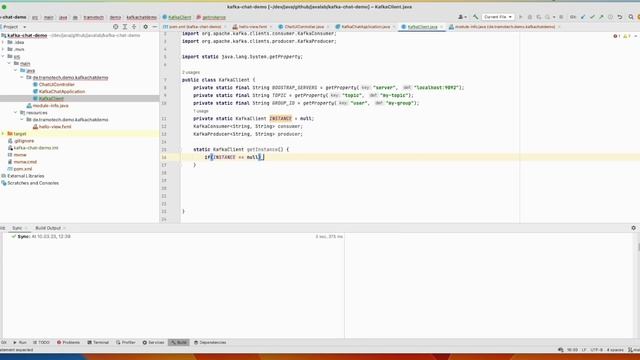Image resolution: width=640 pixels, height=360 pixels.
Task: Click the 1 usage hint above INSTANCE field
Action: [200, 111]
